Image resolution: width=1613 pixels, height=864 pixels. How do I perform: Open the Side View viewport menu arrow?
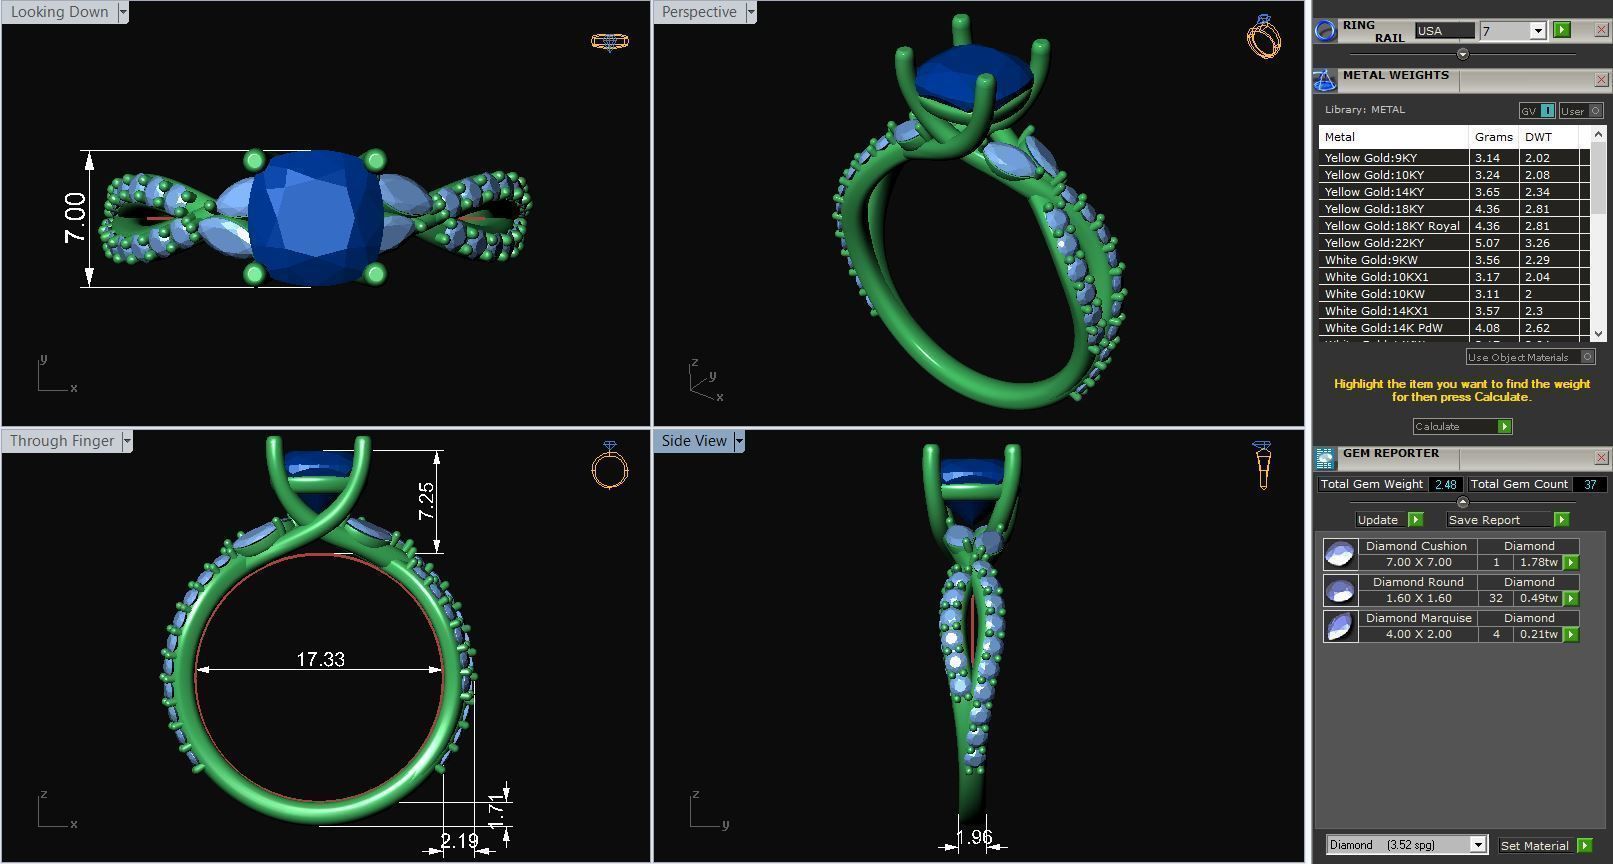(x=739, y=441)
